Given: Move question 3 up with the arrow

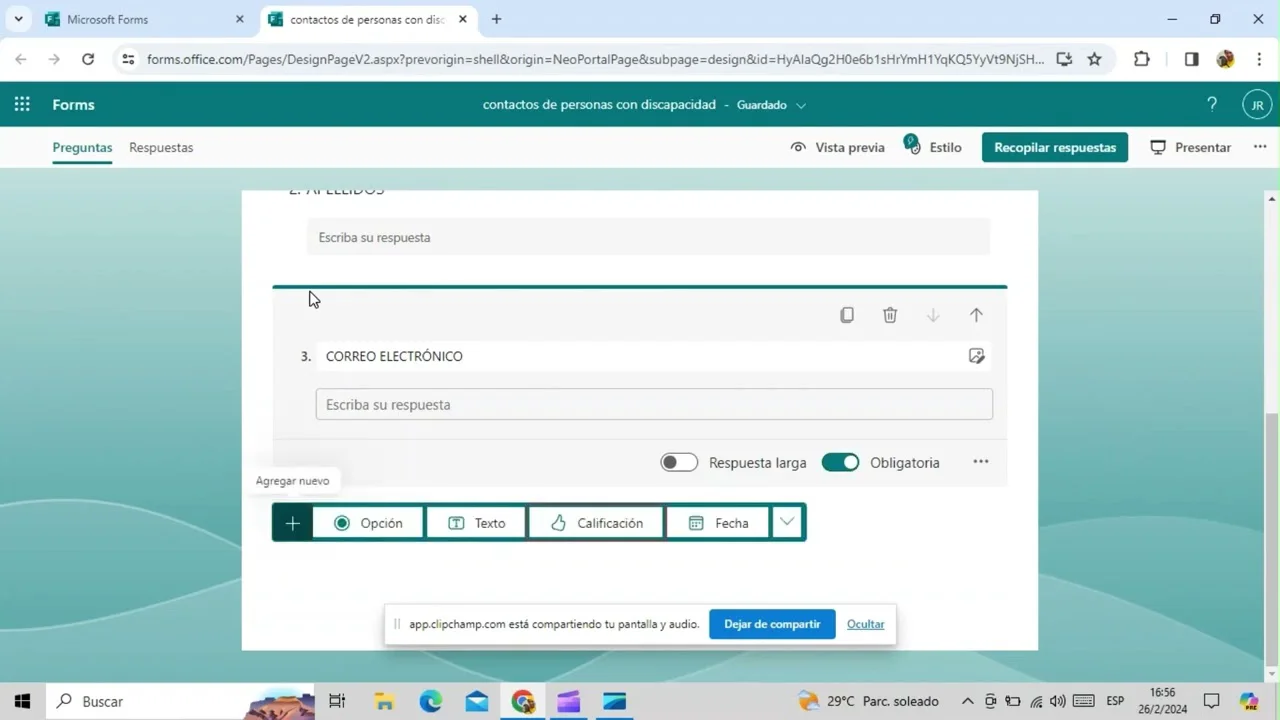Looking at the screenshot, I should pos(976,315).
